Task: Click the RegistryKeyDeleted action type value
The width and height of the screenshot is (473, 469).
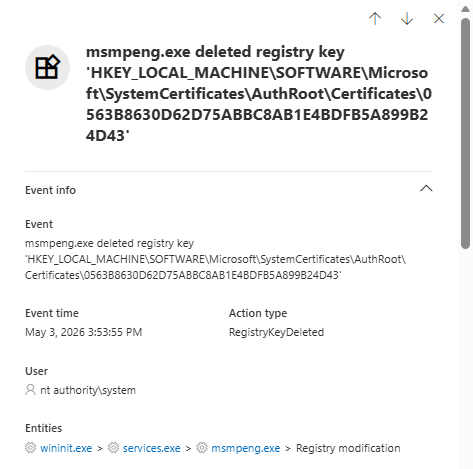Action: point(276,332)
